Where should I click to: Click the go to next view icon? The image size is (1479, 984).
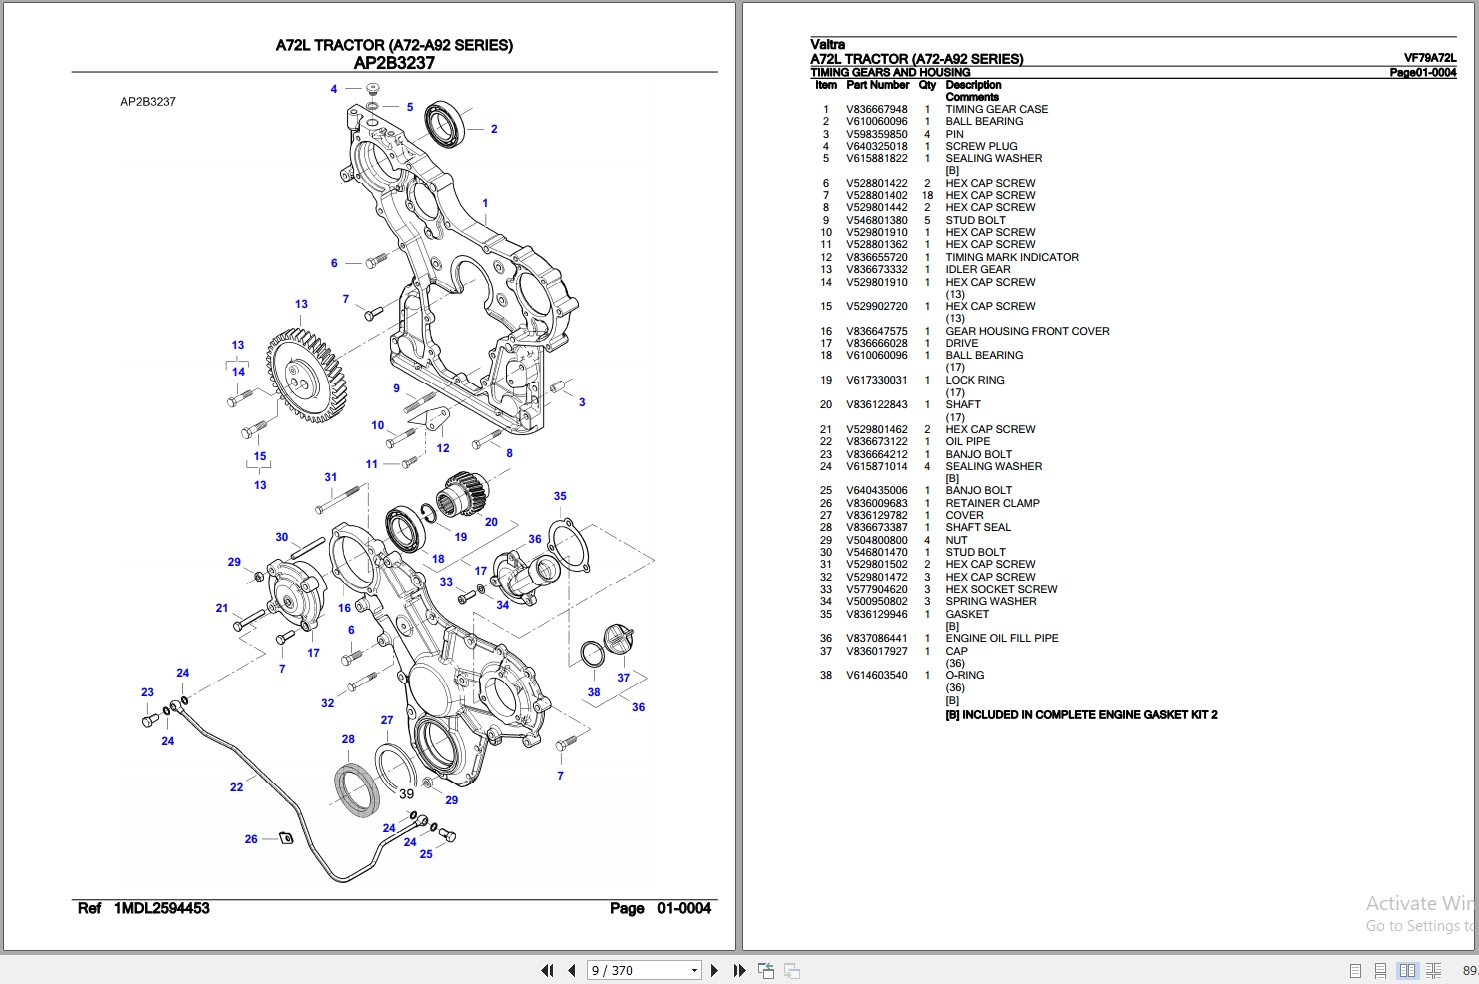click(791, 970)
